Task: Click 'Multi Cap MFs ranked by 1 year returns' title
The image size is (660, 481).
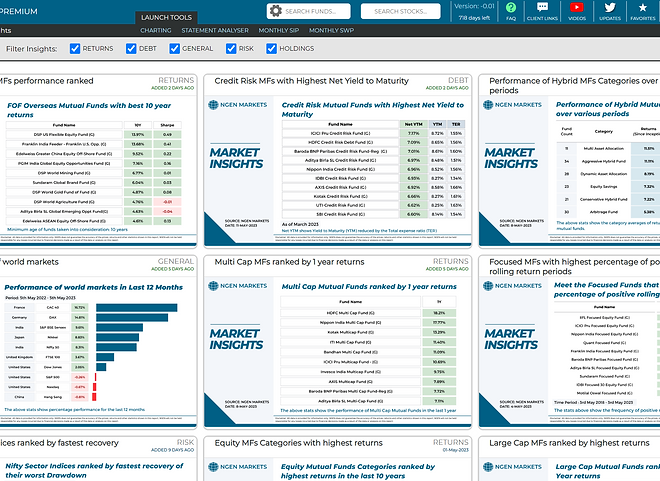Action: [x=290, y=262]
